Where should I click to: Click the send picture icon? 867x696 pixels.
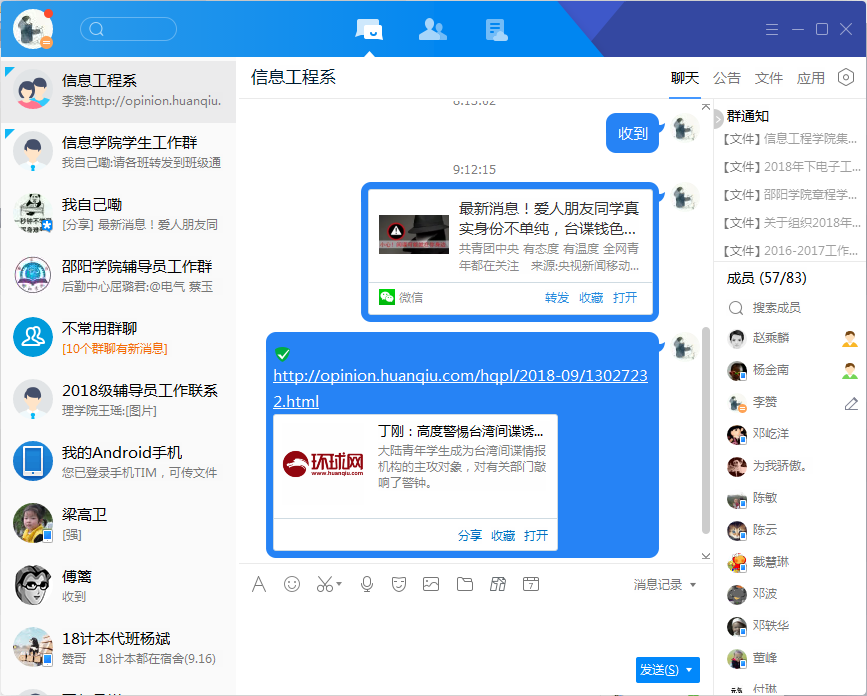click(x=431, y=584)
